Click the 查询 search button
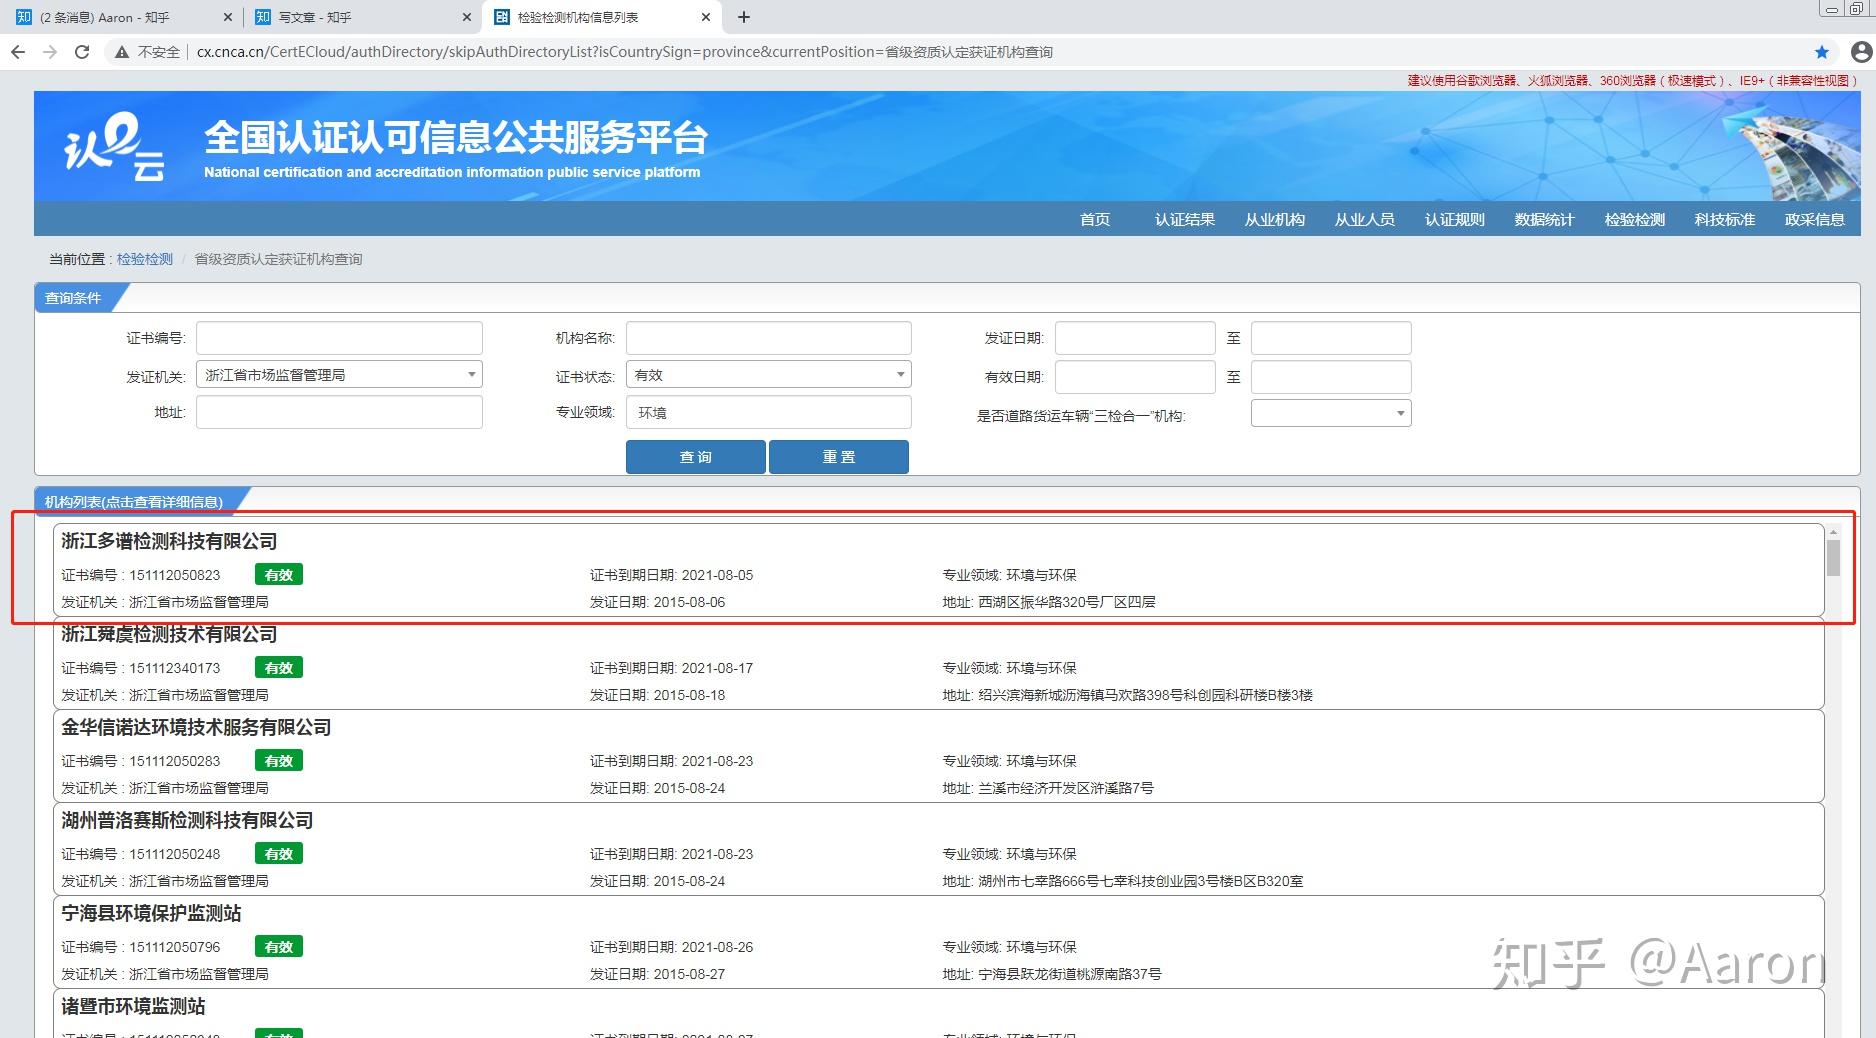 [x=695, y=457]
